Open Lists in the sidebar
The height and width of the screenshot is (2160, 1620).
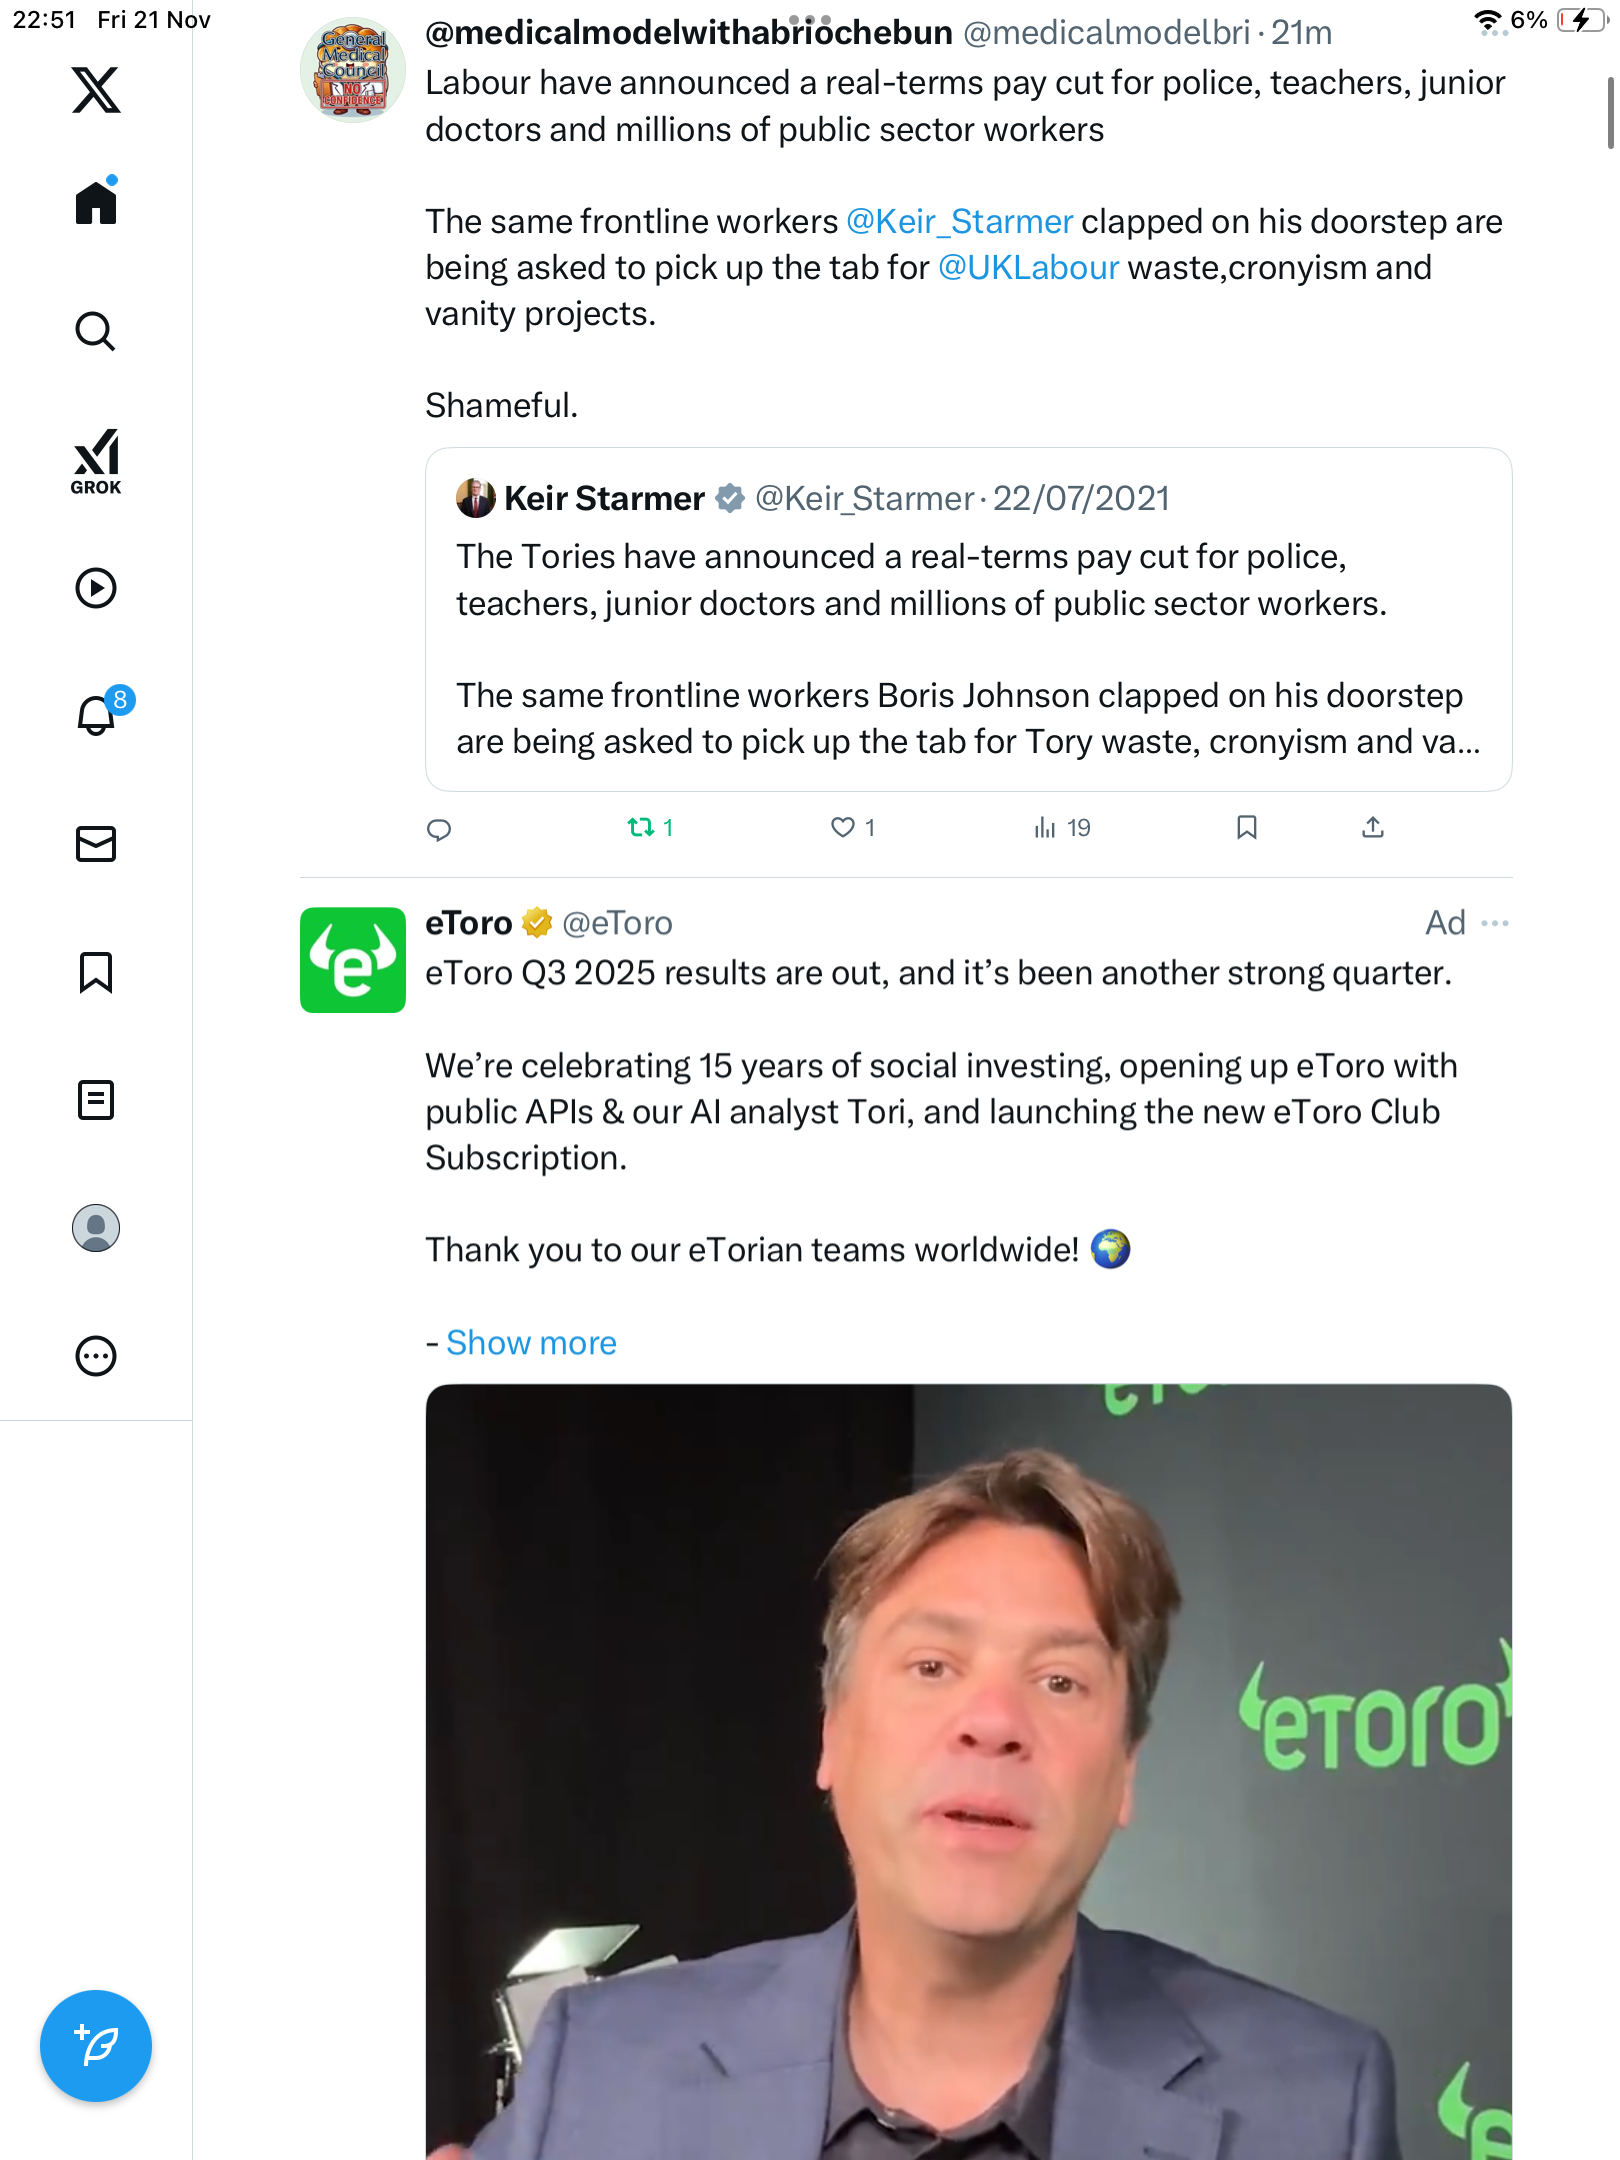point(96,1100)
